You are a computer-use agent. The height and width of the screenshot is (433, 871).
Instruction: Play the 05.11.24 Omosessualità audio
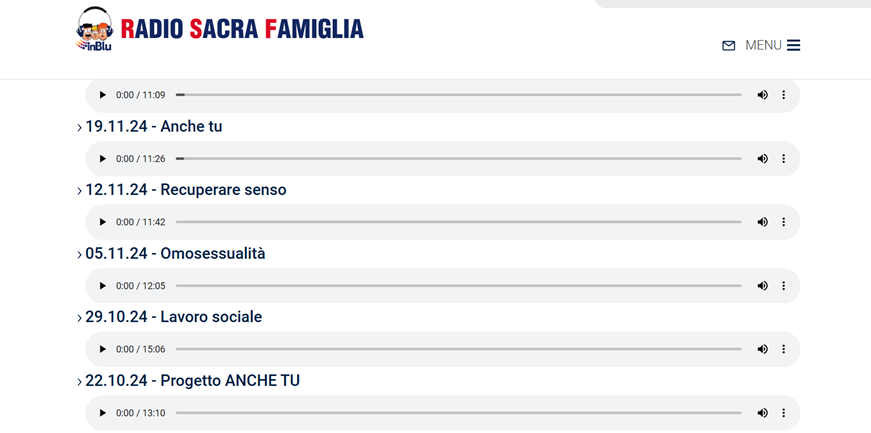tap(102, 286)
